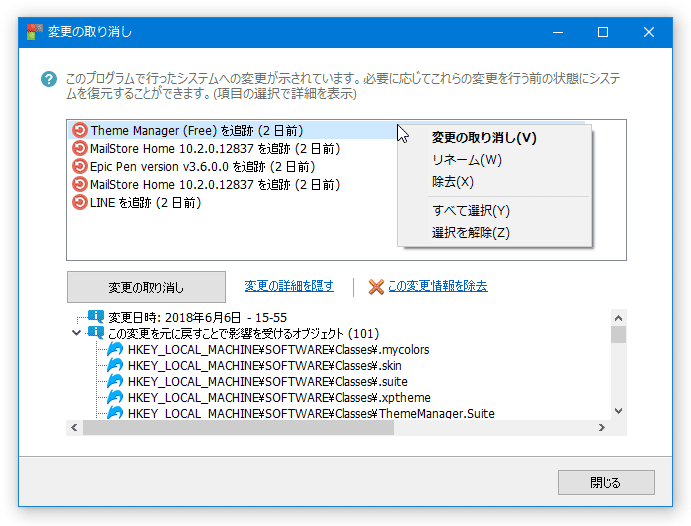The width and height of the screenshot is (691, 526).
Task: Click the 変更の取り消し button
Action: [x=146, y=287]
